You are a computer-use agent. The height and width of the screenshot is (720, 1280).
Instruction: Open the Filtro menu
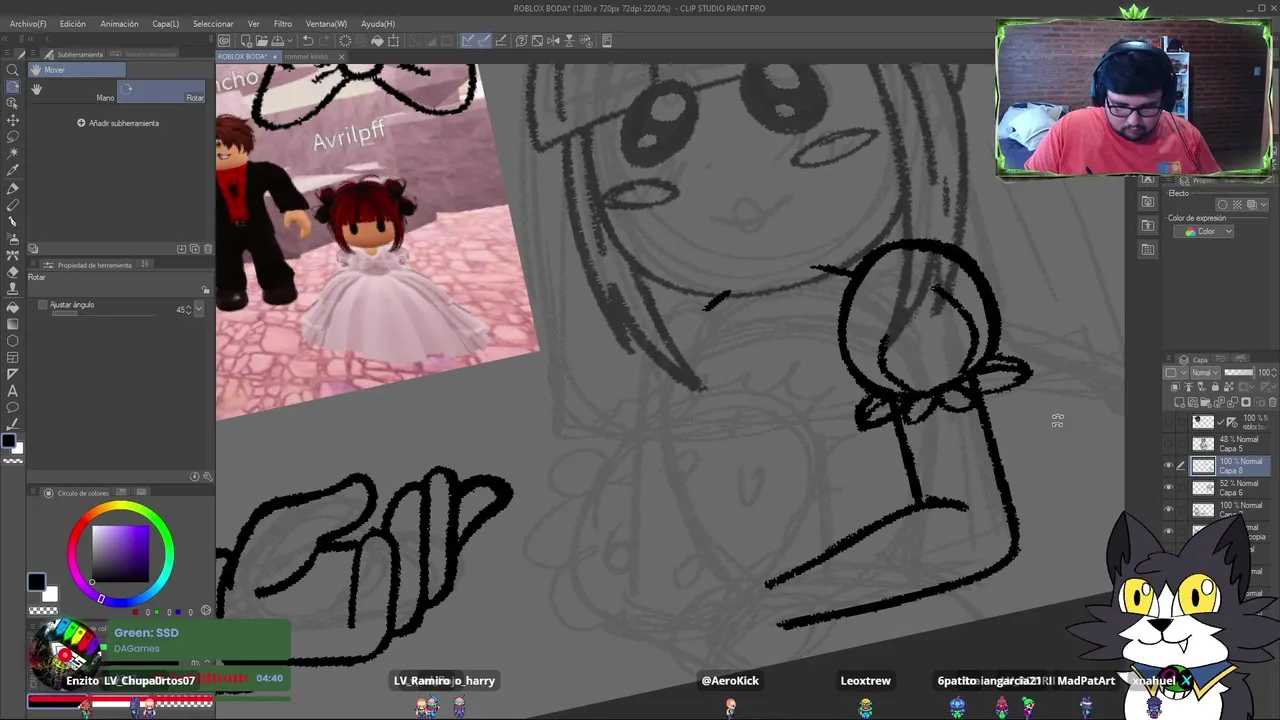(x=283, y=24)
